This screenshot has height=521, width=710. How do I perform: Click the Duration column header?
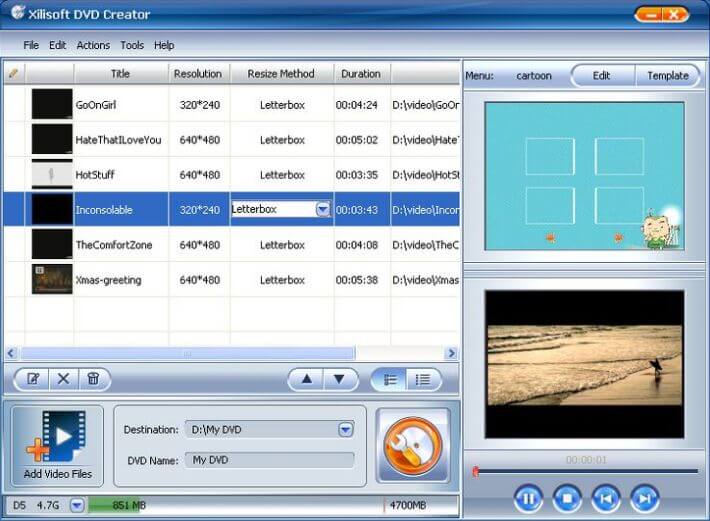pyautogui.click(x=361, y=73)
